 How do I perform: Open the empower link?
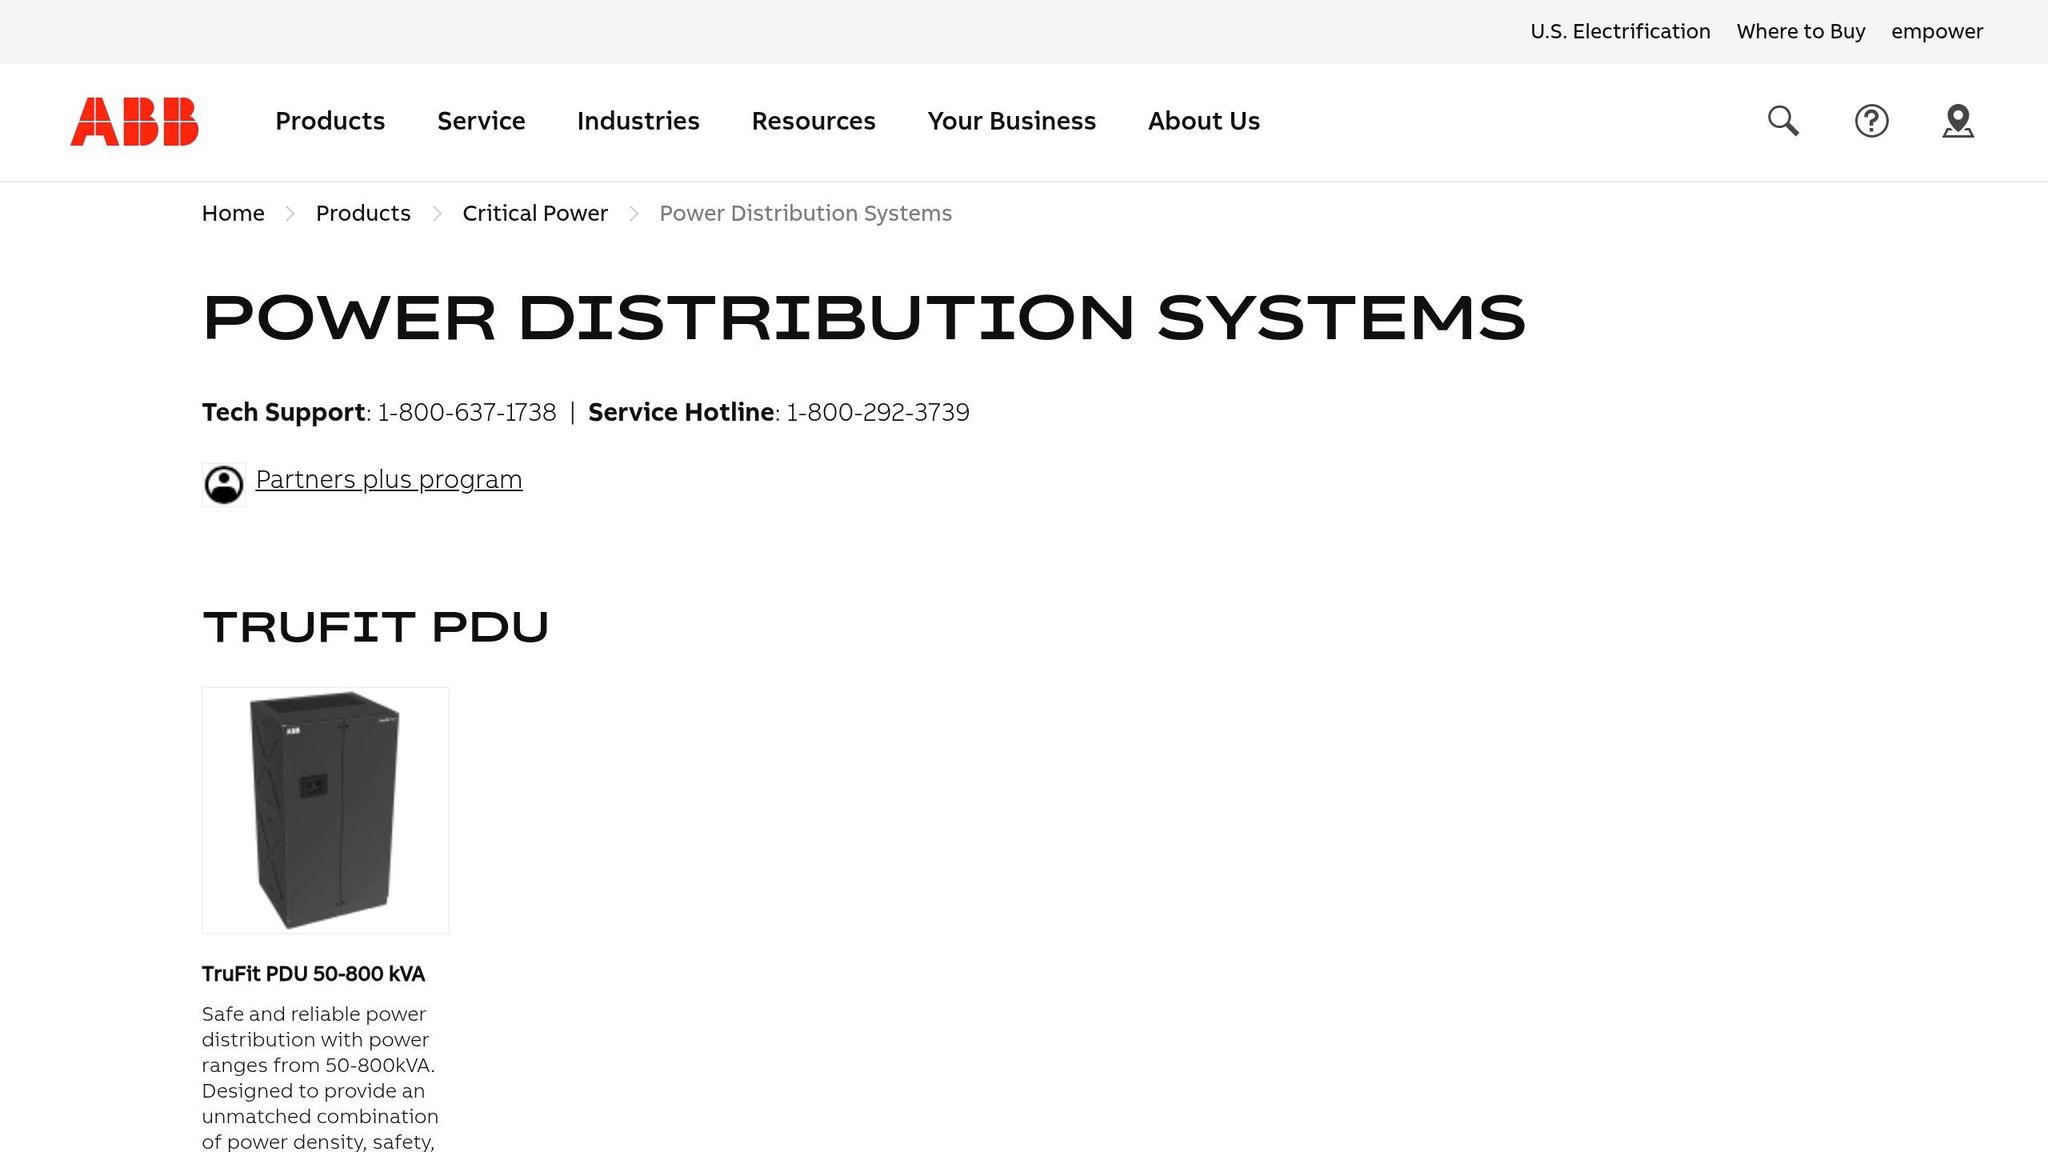(x=1937, y=31)
